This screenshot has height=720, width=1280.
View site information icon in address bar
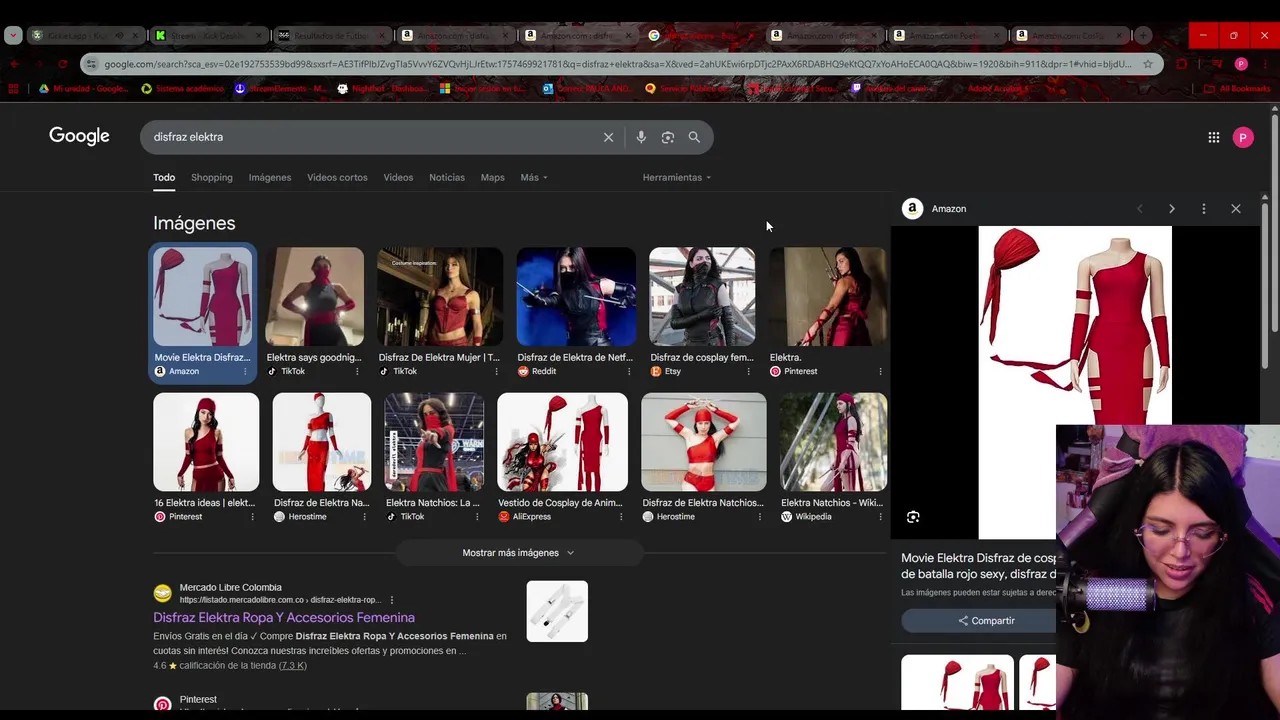(91, 64)
